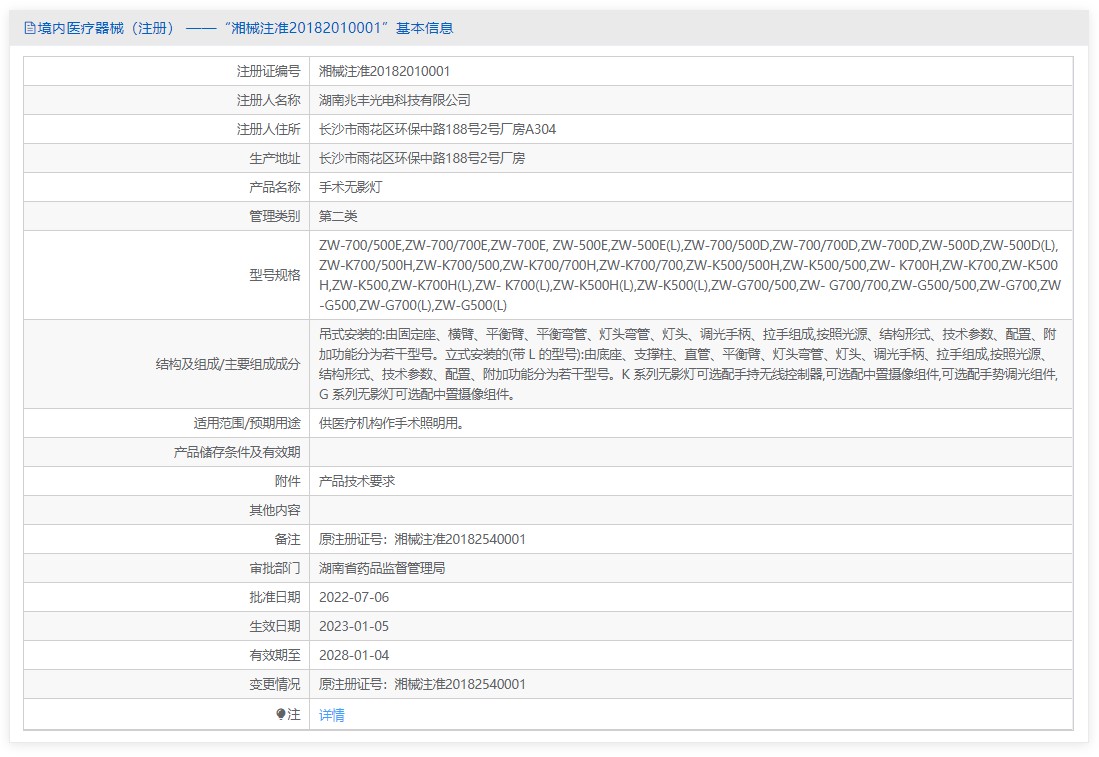Click the 变更情况 label

tap(275, 684)
